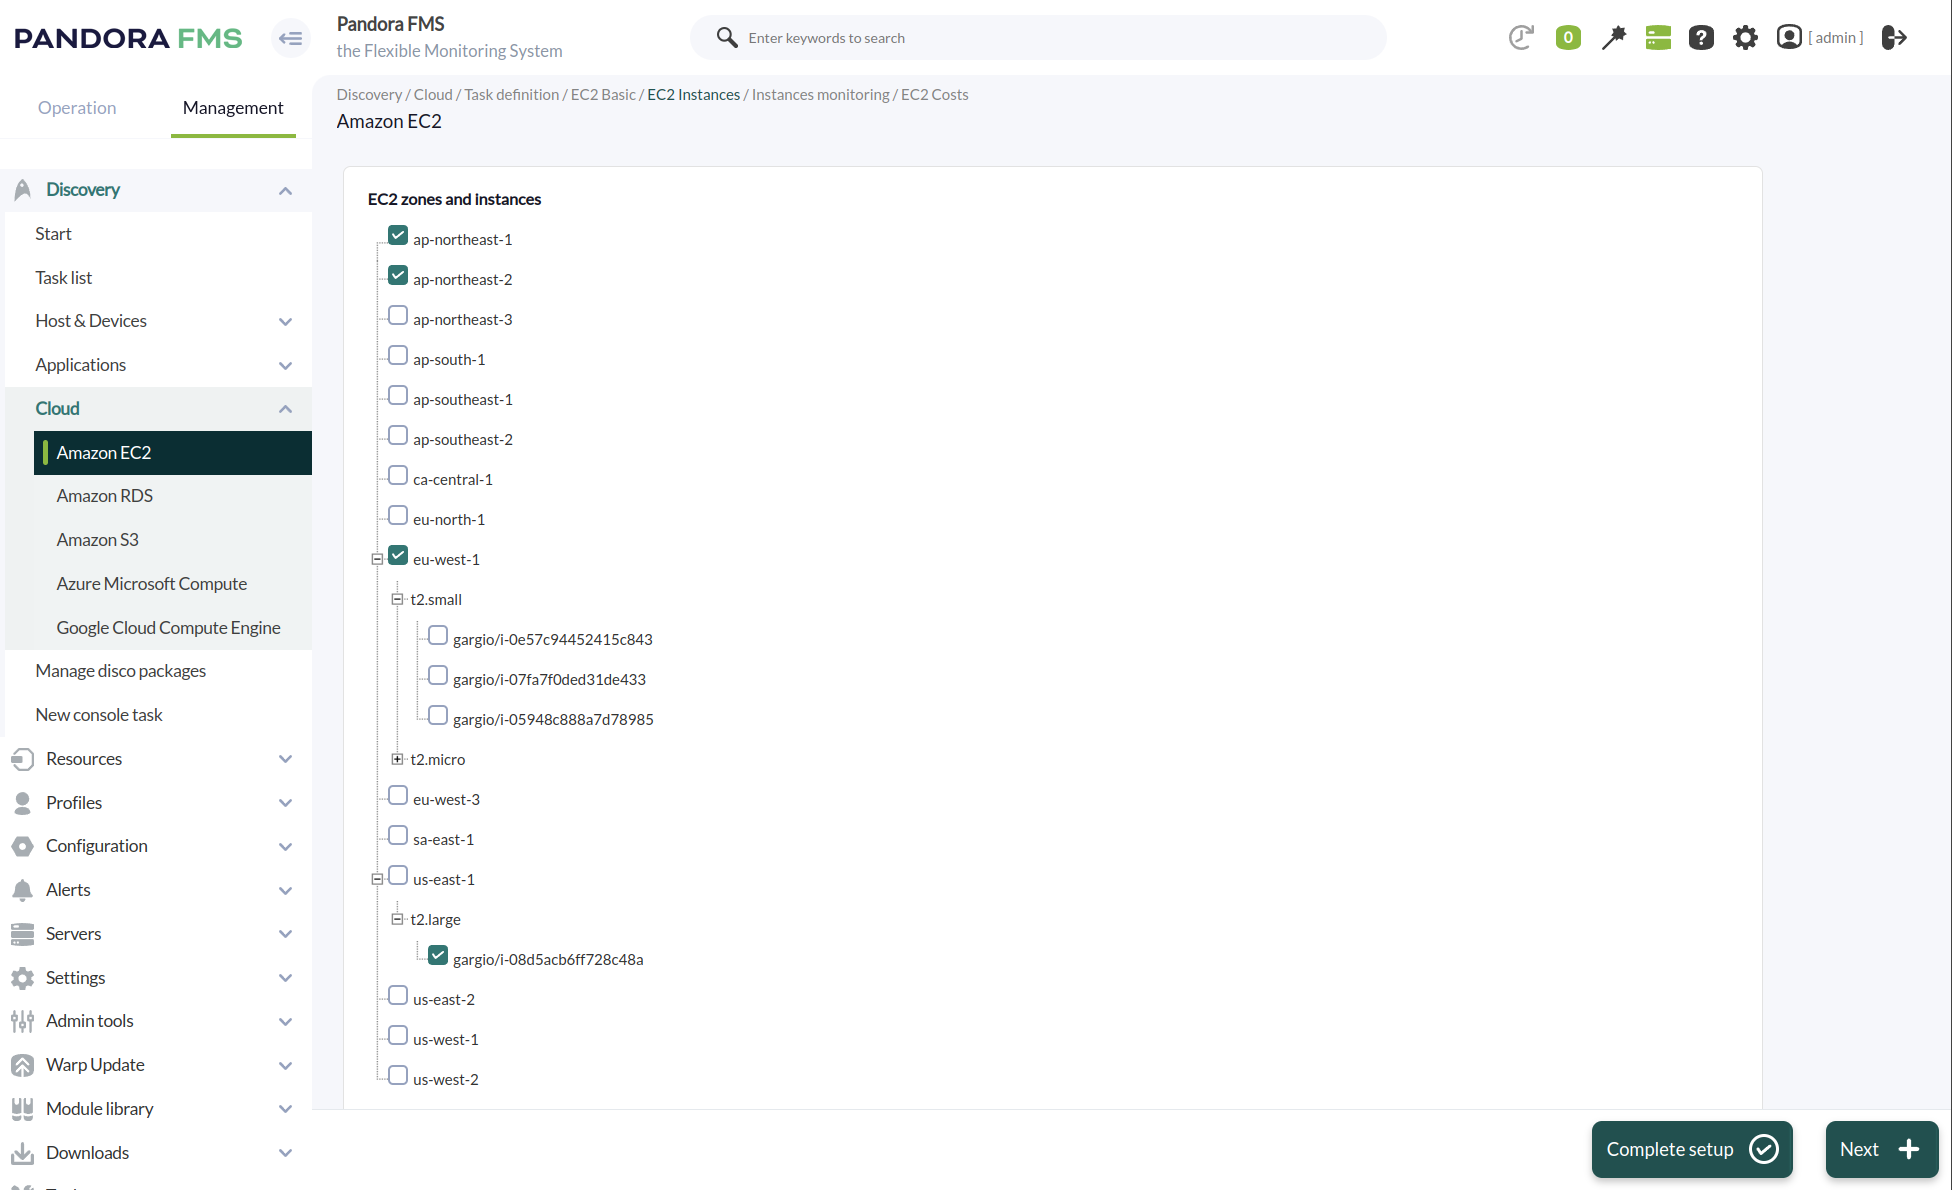Open the EC2 Costs breadcrumb step
Image resolution: width=1952 pixels, height=1190 pixels.
[934, 94]
